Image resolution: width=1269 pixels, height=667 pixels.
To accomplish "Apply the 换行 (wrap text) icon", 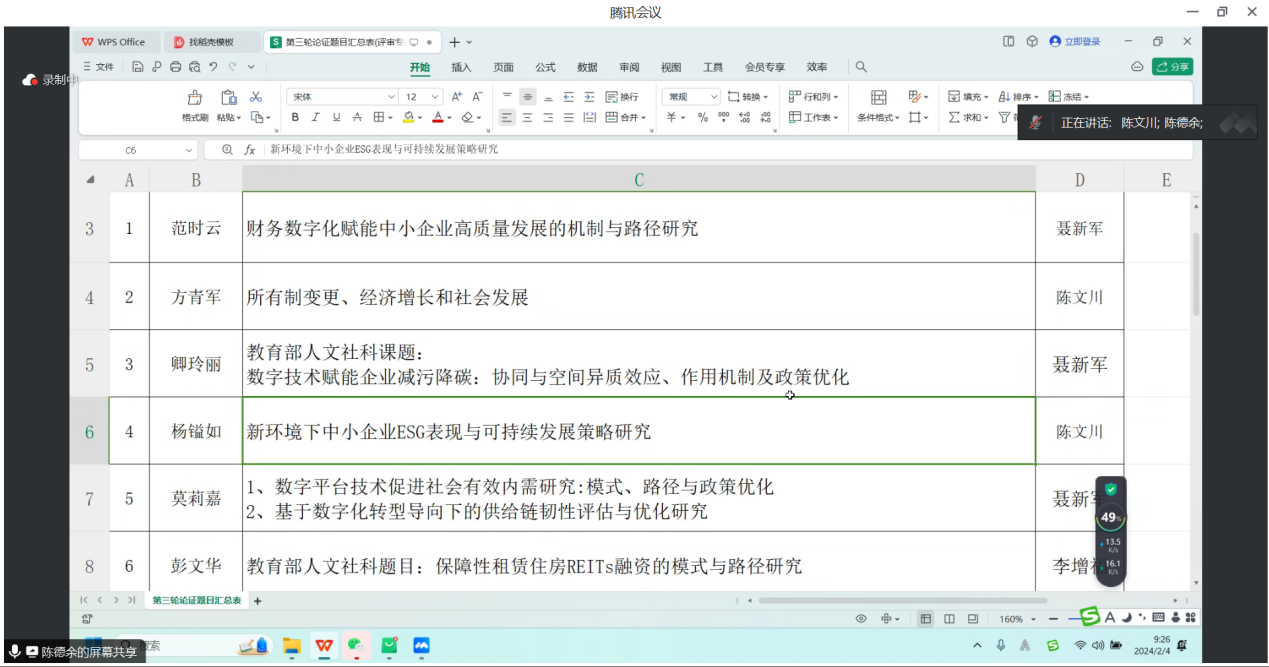I will pyautogui.click(x=611, y=97).
